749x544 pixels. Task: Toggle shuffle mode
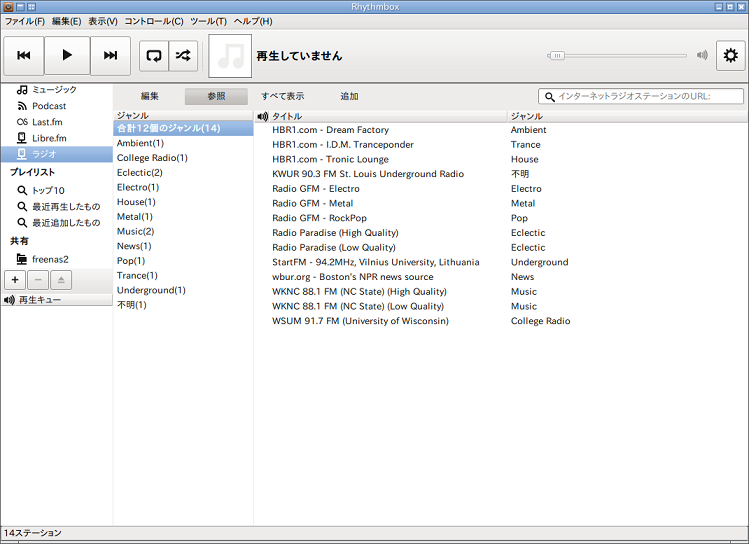183,56
